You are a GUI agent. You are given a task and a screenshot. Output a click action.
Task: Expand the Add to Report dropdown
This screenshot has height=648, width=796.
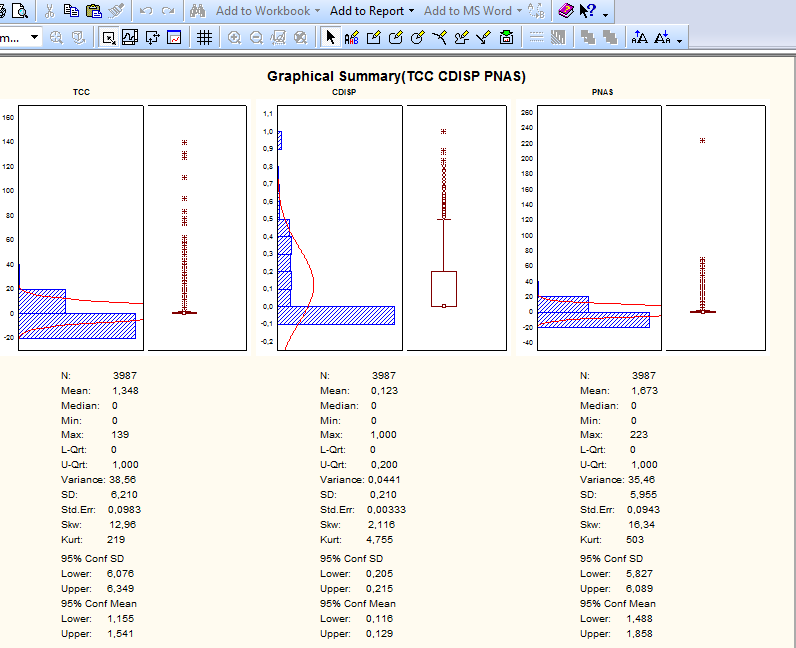411,11
